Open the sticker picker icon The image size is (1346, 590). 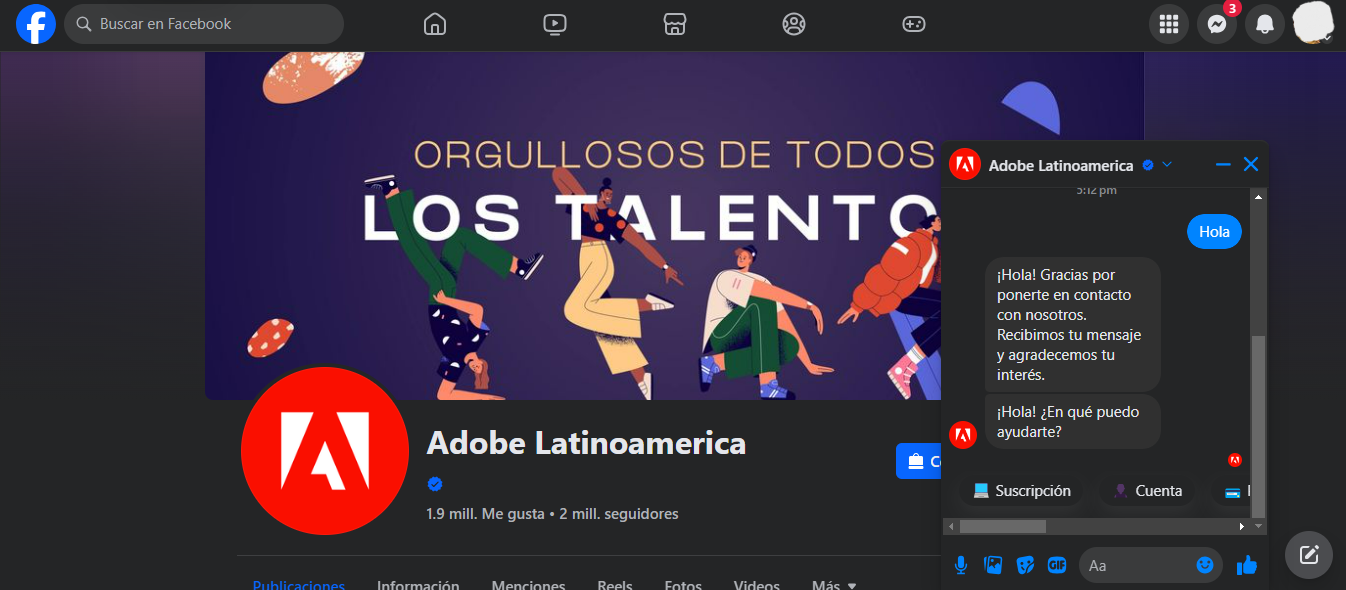(x=1025, y=565)
